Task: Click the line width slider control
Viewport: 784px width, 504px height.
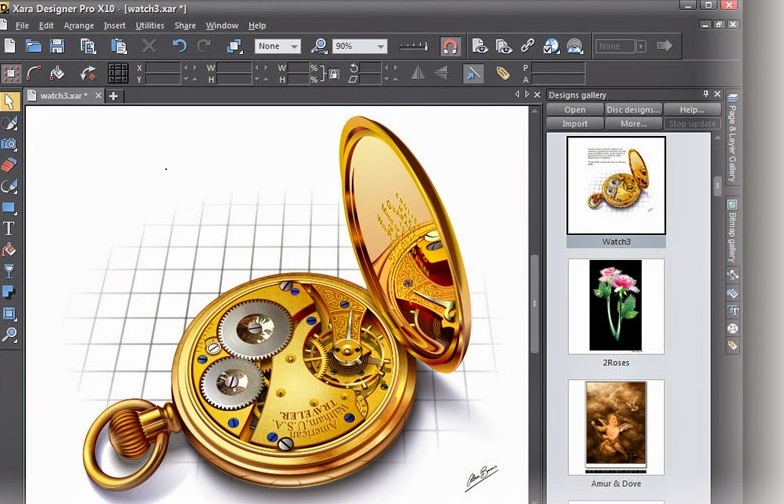Action: click(414, 46)
